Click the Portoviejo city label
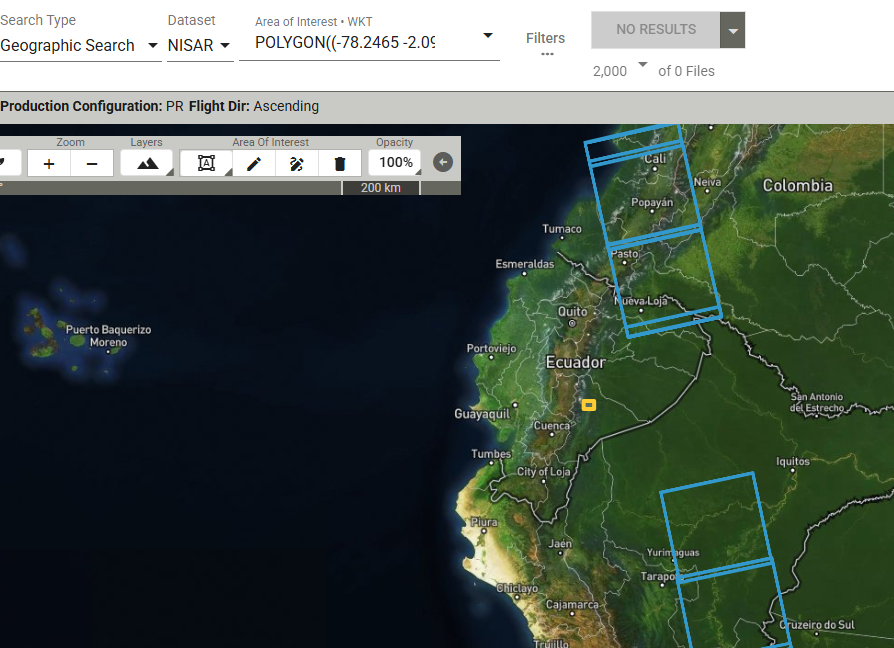894x648 pixels. [x=491, y=348]
